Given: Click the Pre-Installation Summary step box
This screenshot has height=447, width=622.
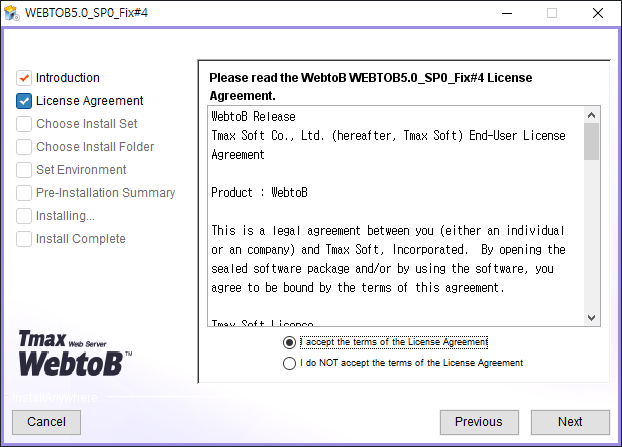Looking at the screenshot, I should [24, 193].
